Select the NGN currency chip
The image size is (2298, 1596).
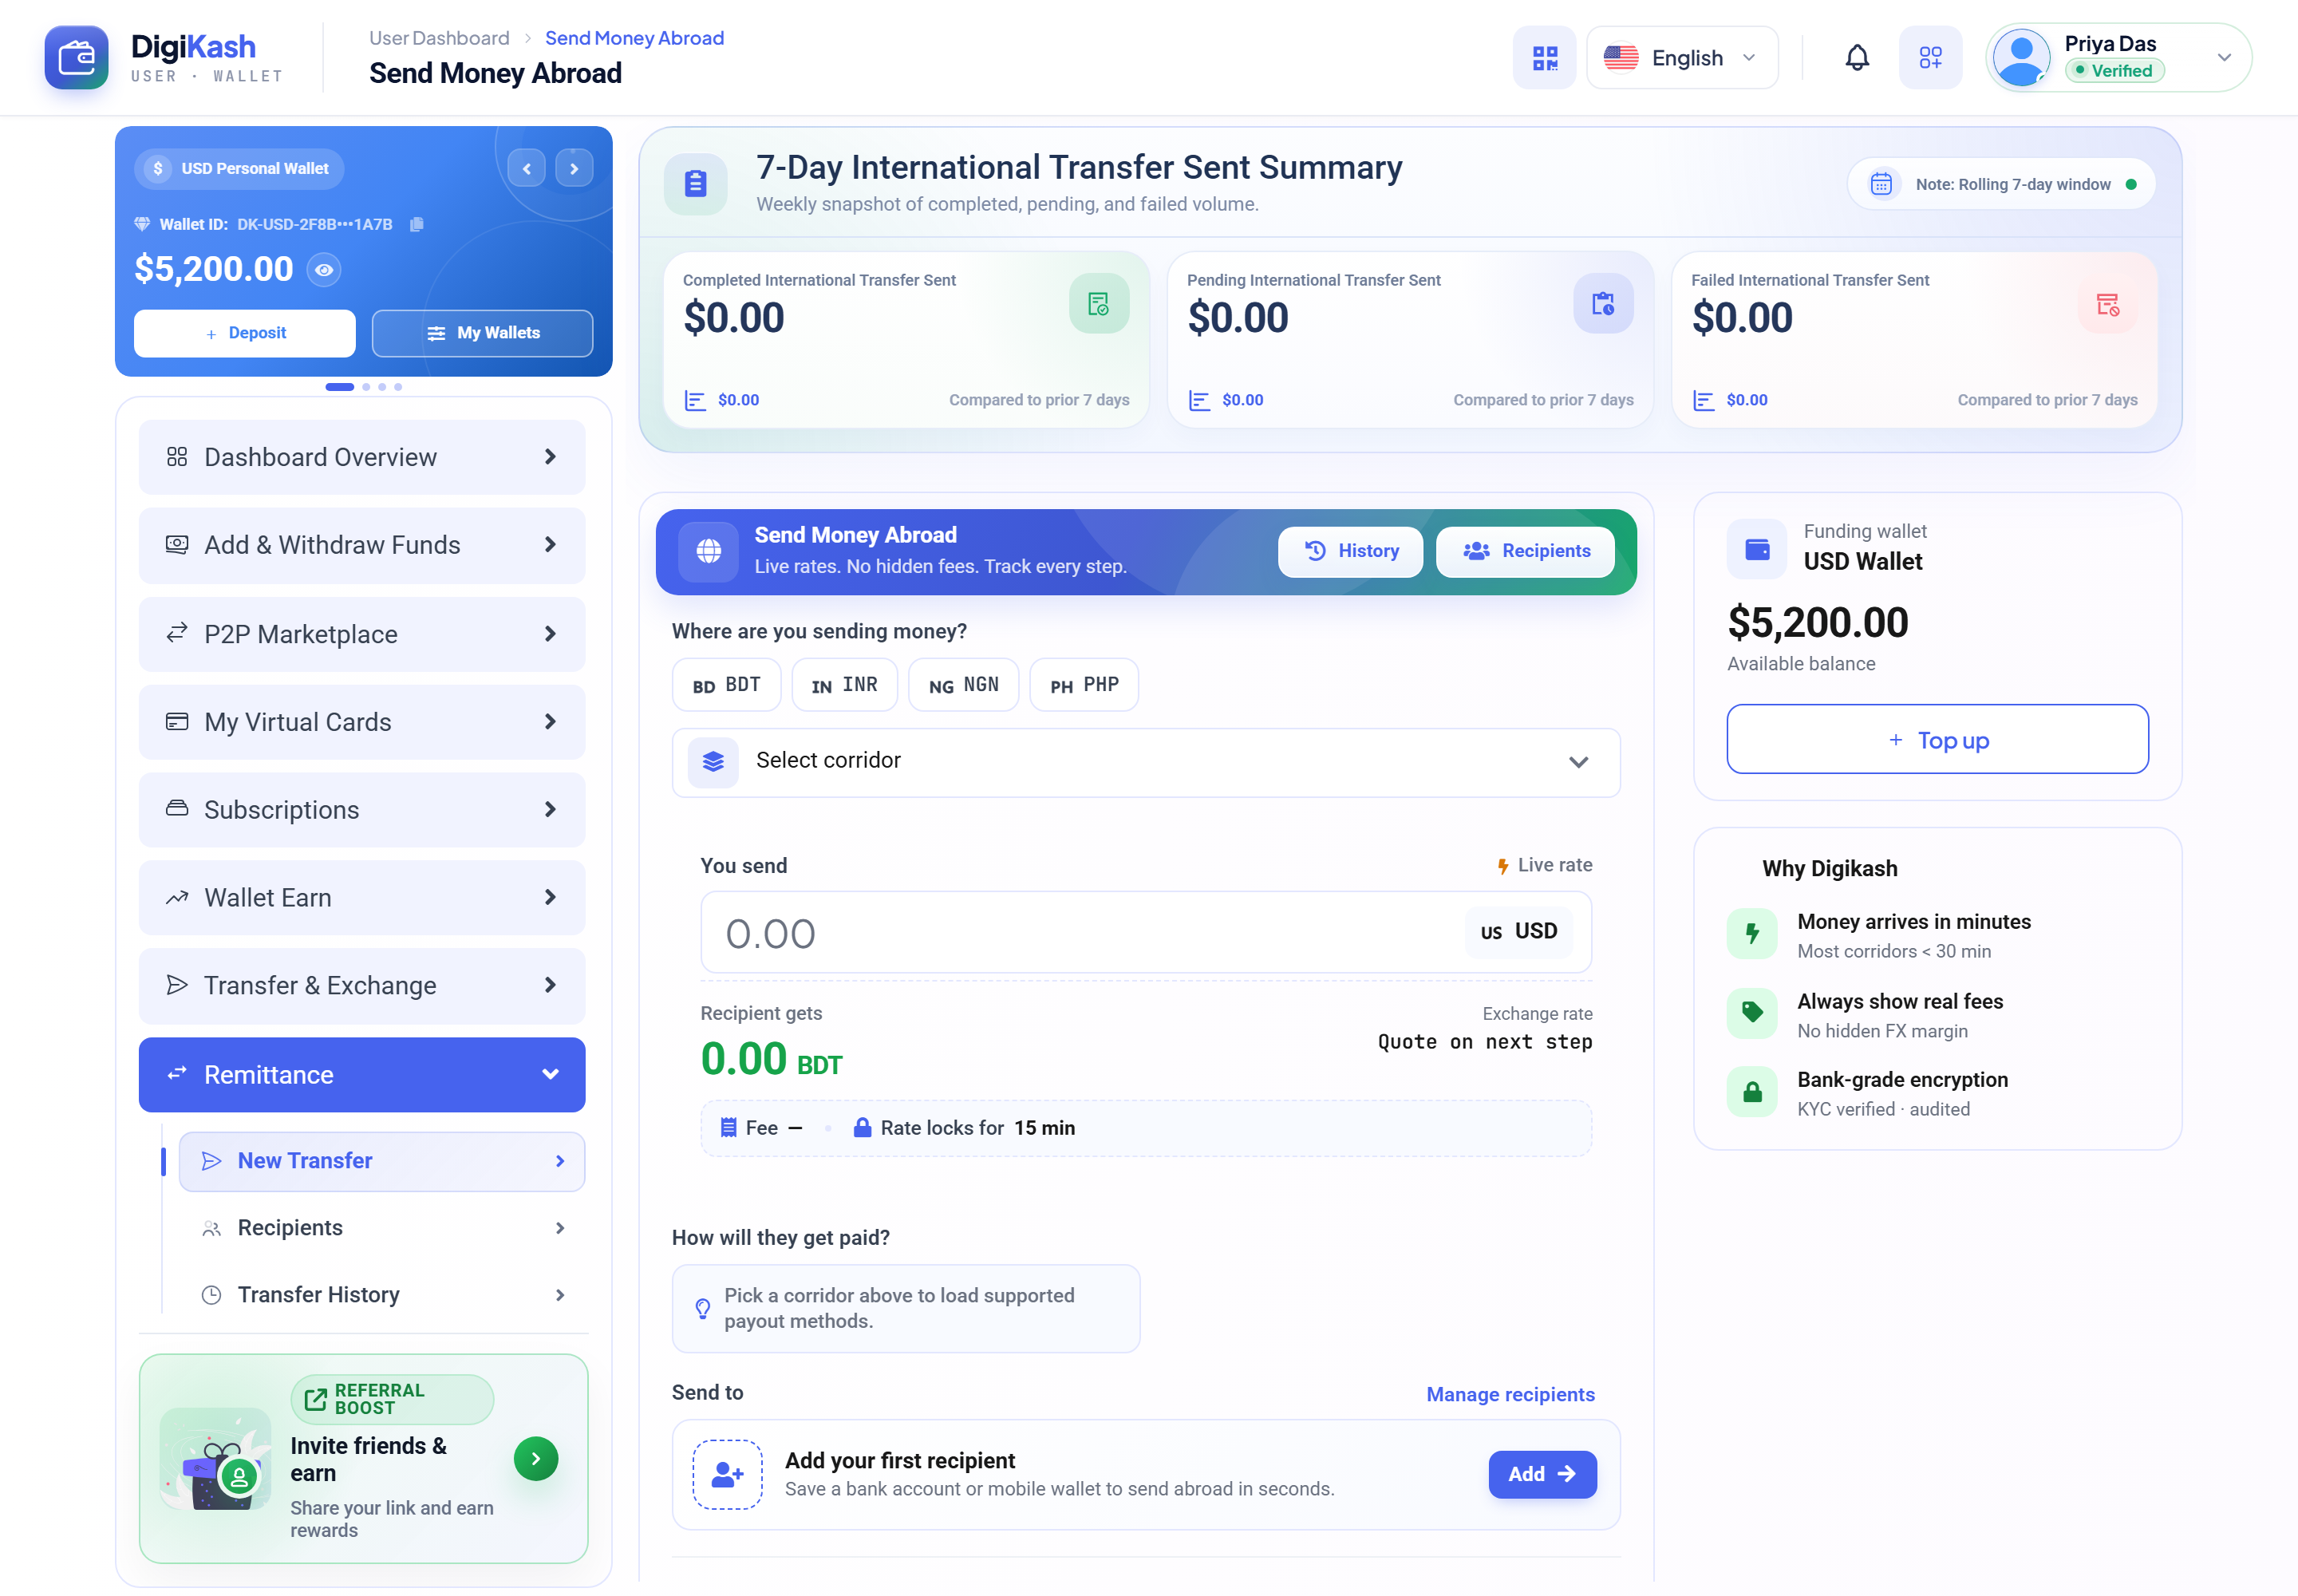(963, 685)
